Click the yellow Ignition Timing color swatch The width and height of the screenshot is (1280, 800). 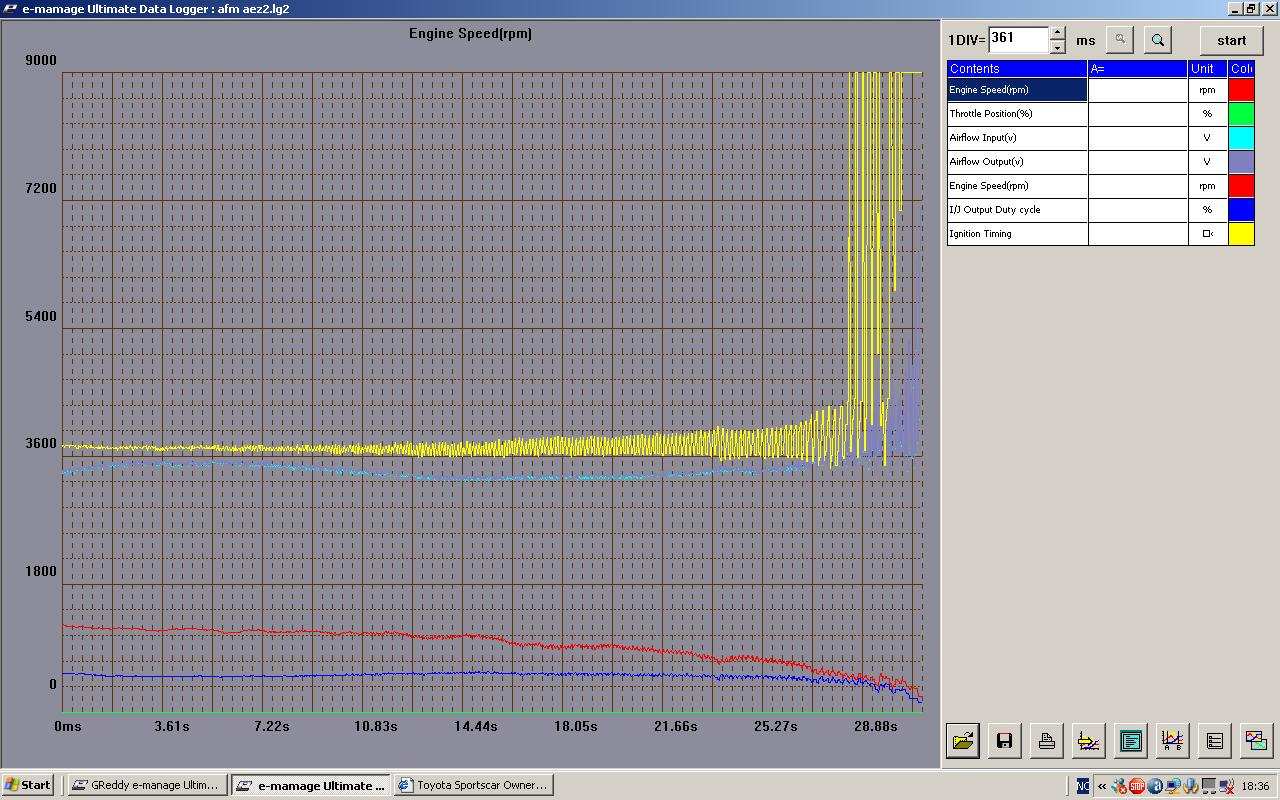pyautogui.click(x=1241, y=234)
